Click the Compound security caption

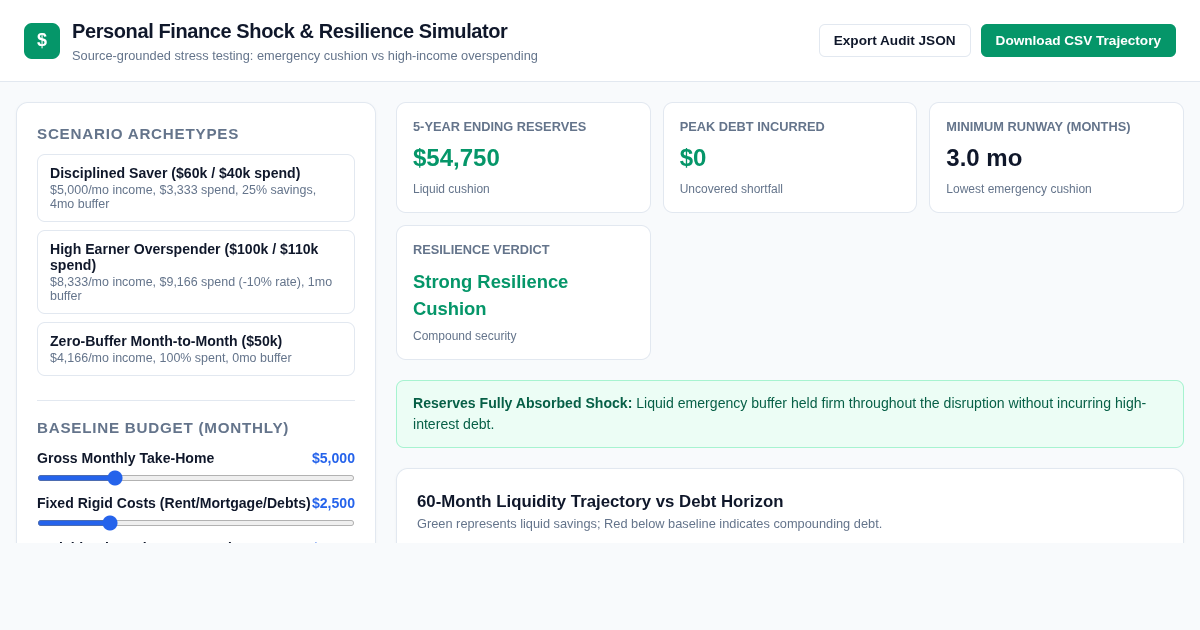[x=465, y=336]
